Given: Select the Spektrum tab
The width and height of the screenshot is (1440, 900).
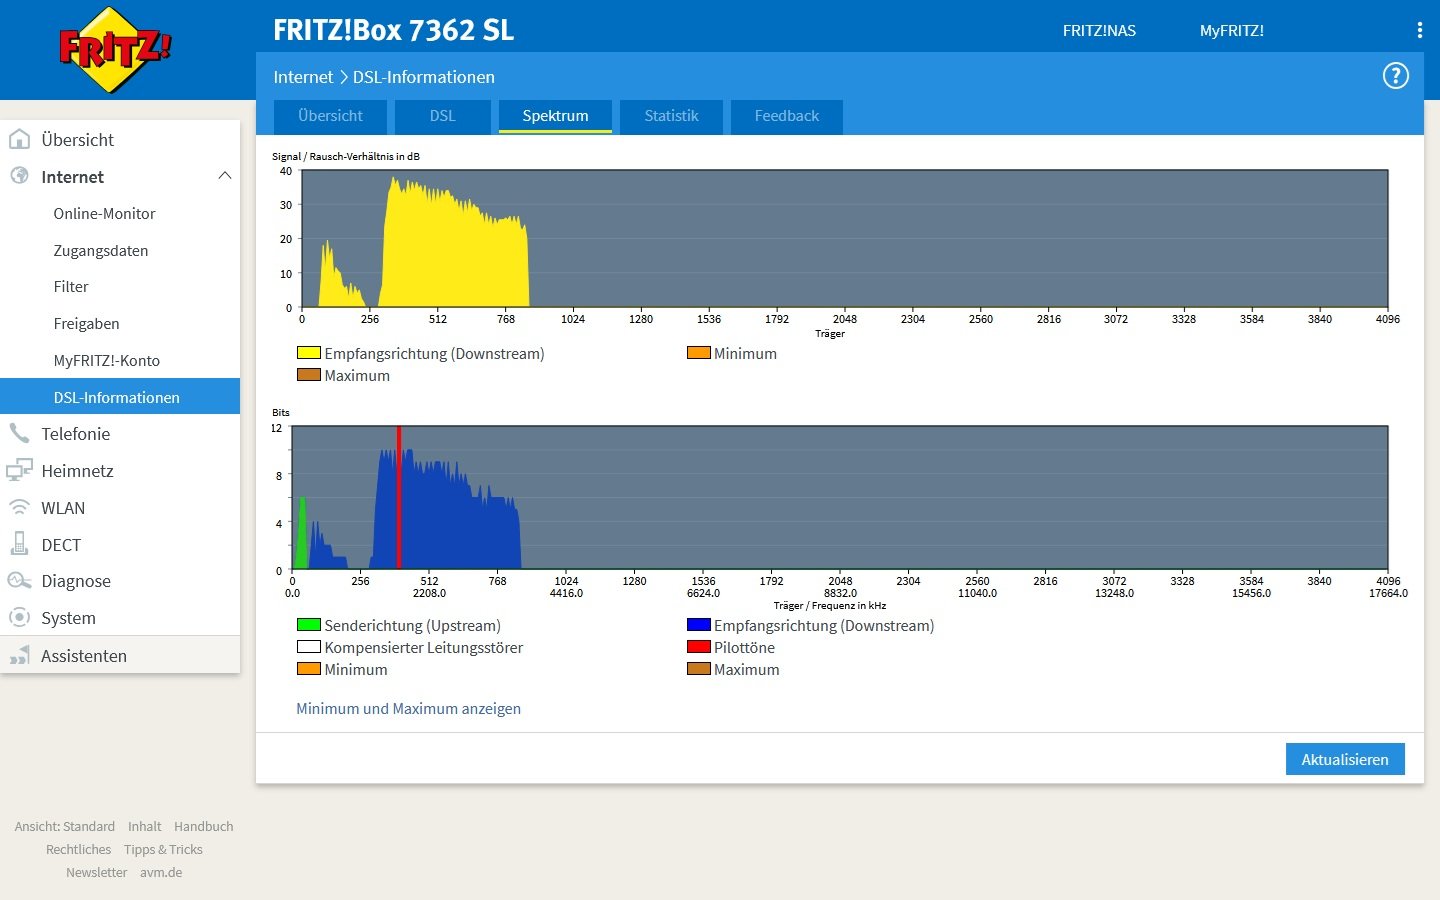Looking at the screenshot, I should tap(555, 116).
